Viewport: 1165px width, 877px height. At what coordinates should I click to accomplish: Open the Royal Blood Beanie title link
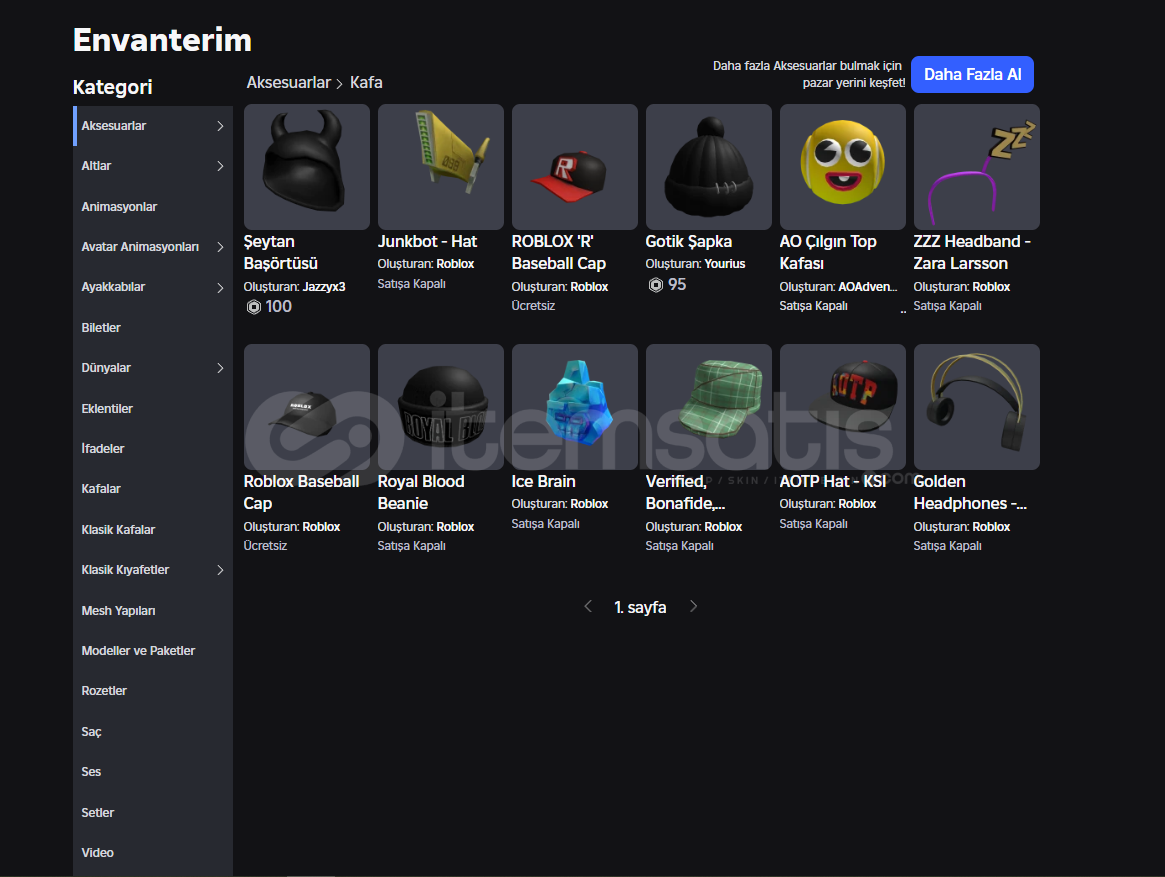tap(421, 493)
